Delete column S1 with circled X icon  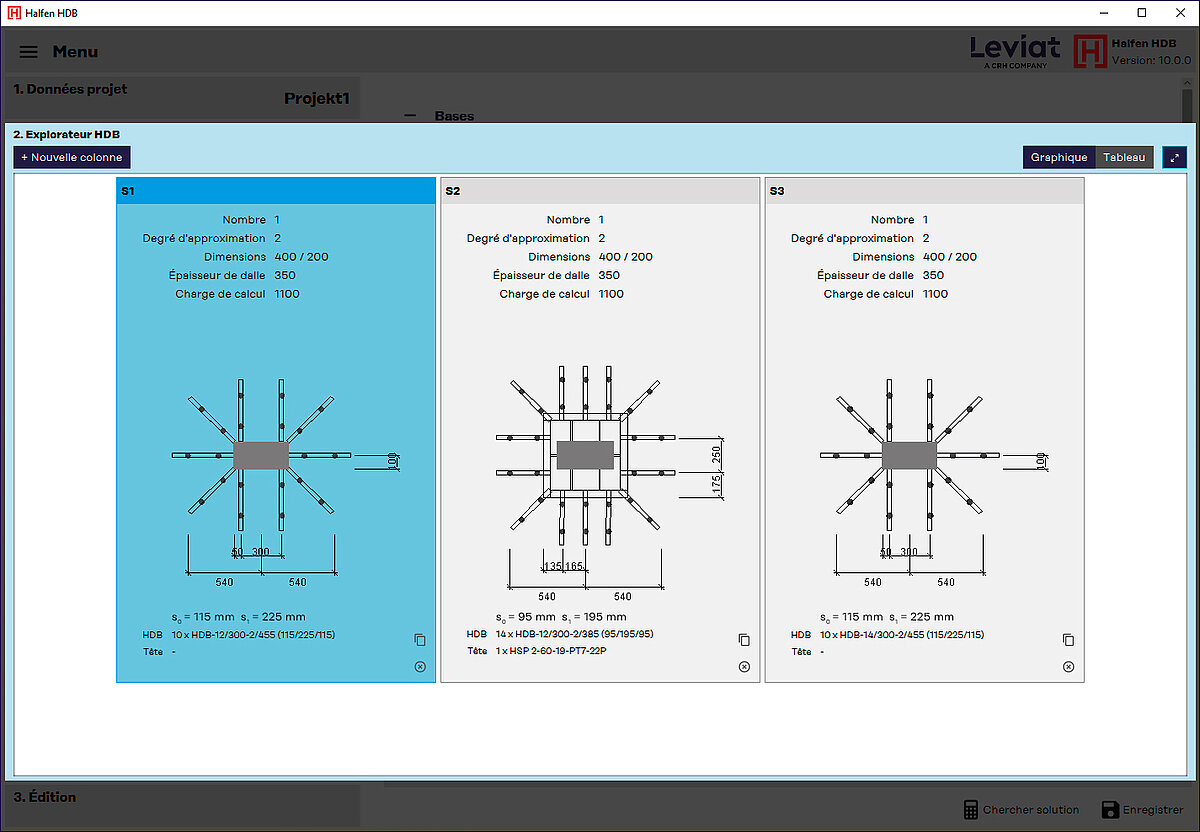420,667
